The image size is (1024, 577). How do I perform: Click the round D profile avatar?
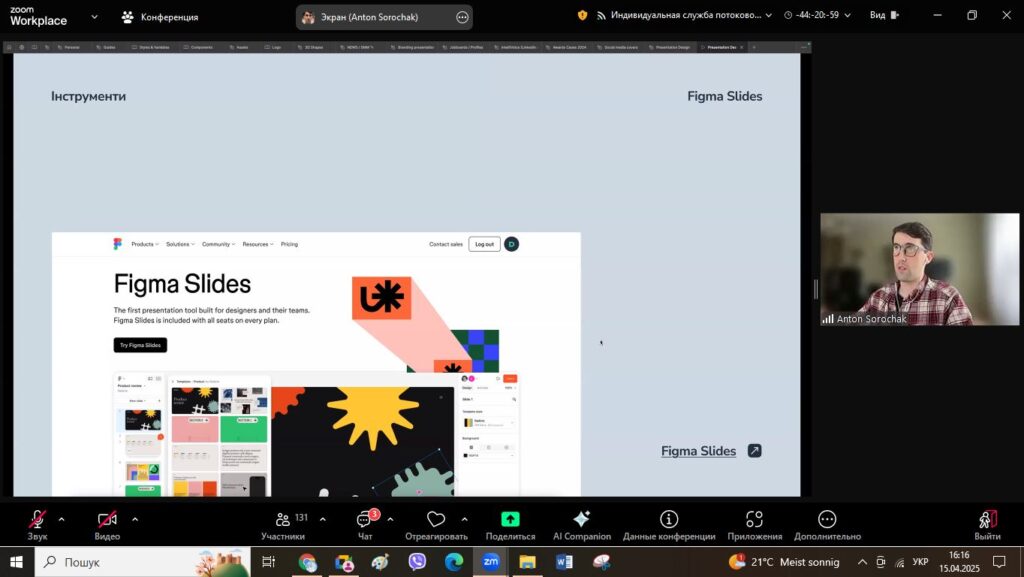pyautogui.click(x=511, y=244)
